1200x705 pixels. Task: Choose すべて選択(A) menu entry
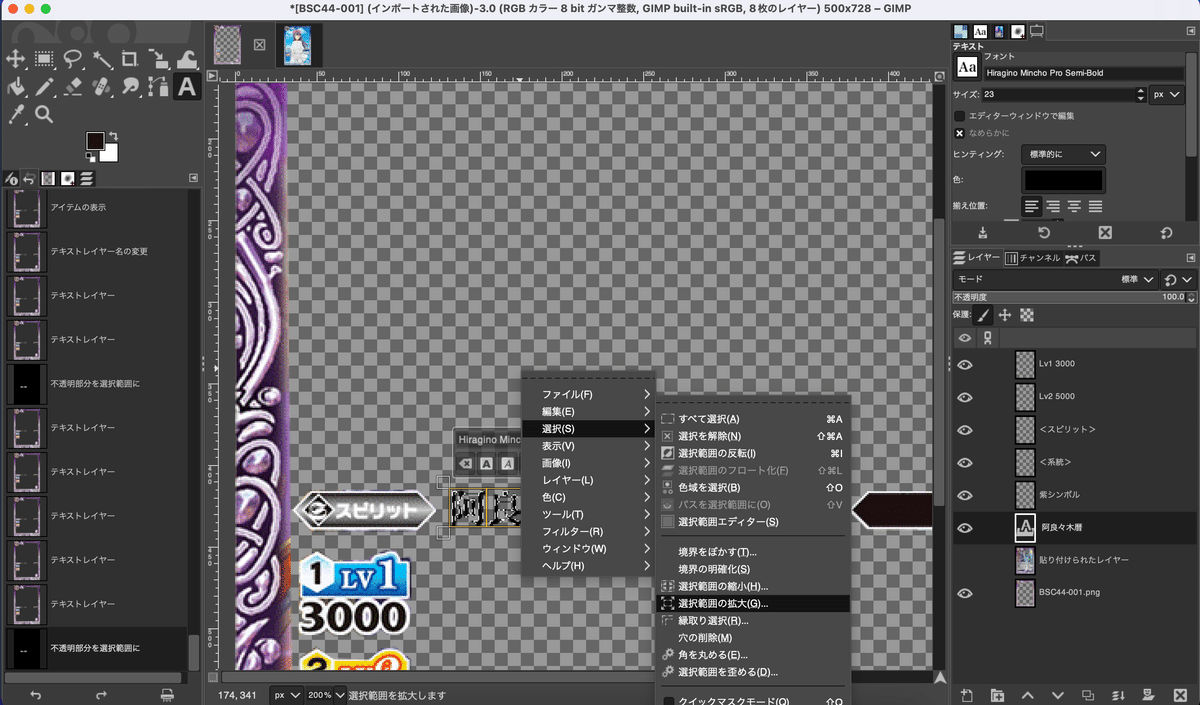click(x=752, y=419)
